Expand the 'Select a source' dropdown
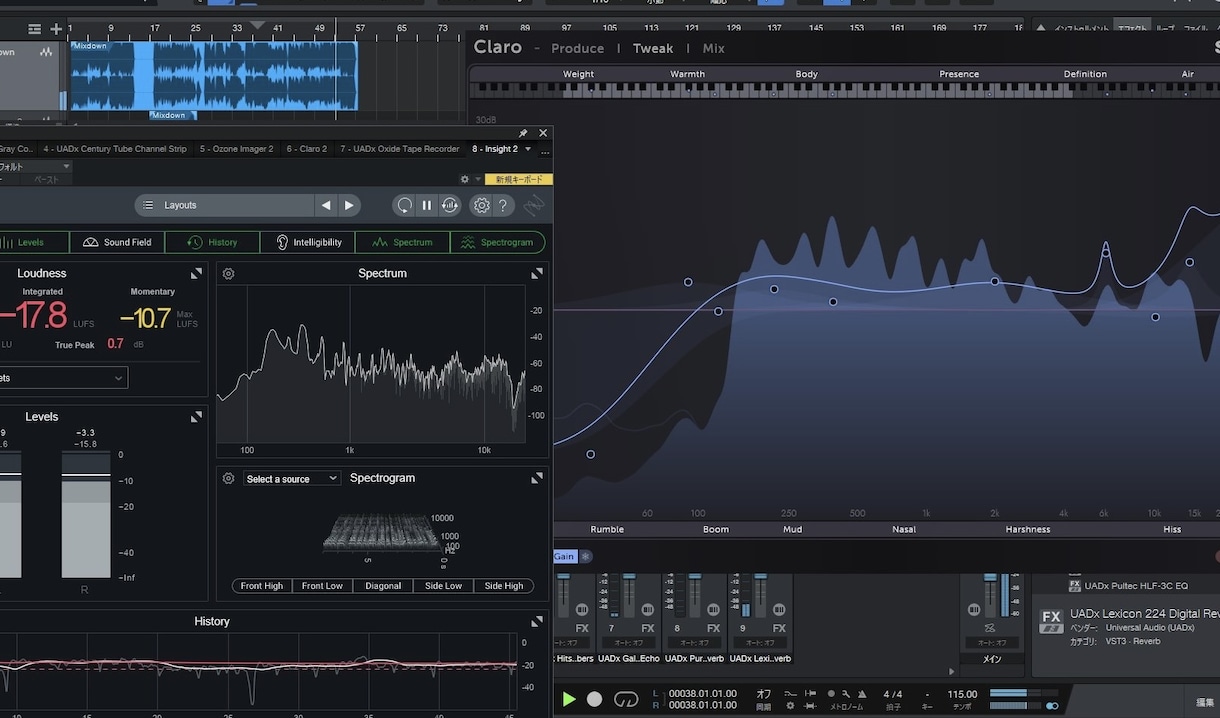The width and height of the screenshot is (1220, 718). tap(292, 479)
